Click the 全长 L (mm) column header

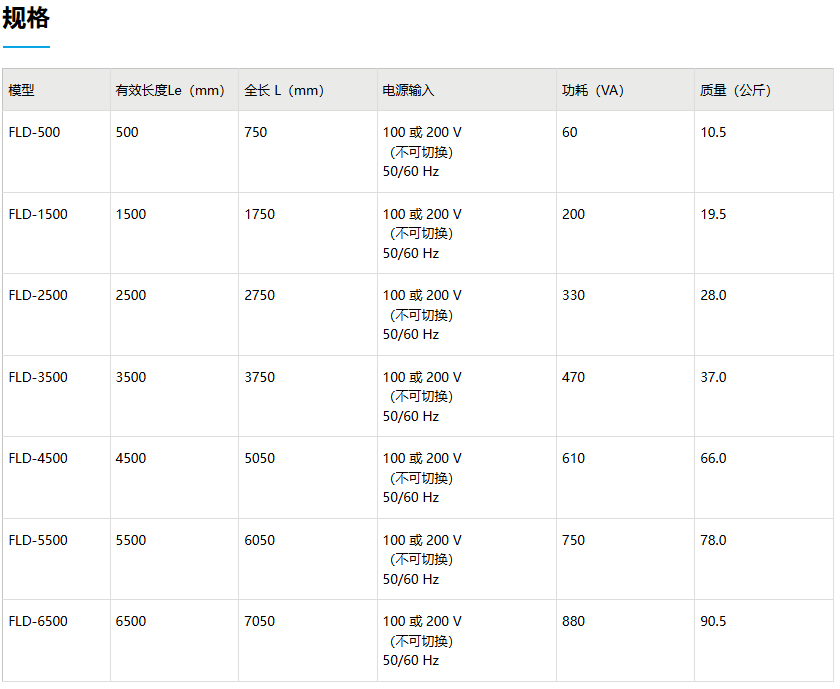[x=284, y=90]
